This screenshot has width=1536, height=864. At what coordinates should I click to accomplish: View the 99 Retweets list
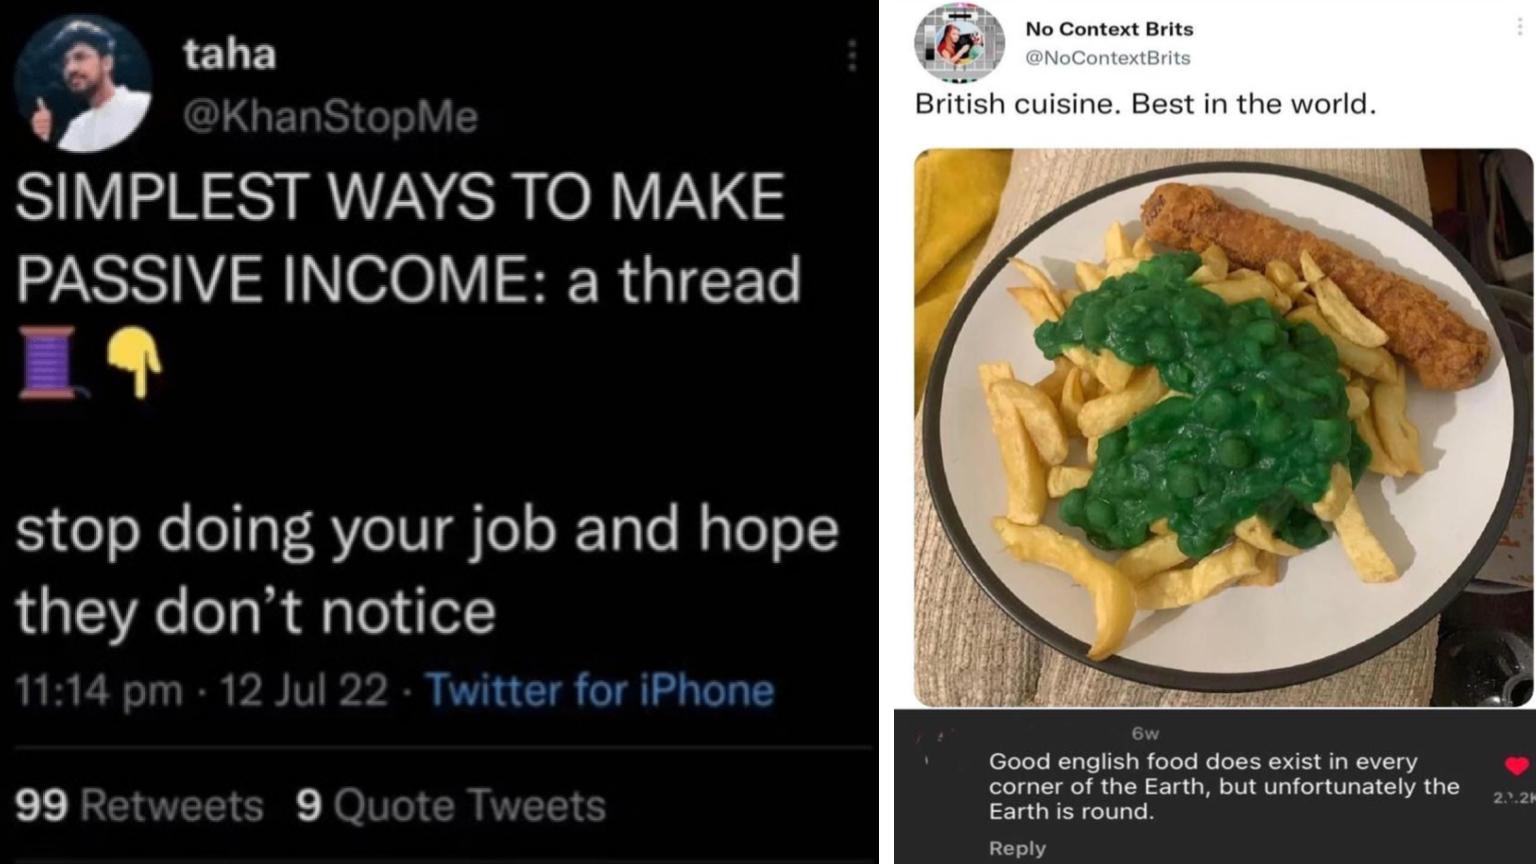pos(140,805)
